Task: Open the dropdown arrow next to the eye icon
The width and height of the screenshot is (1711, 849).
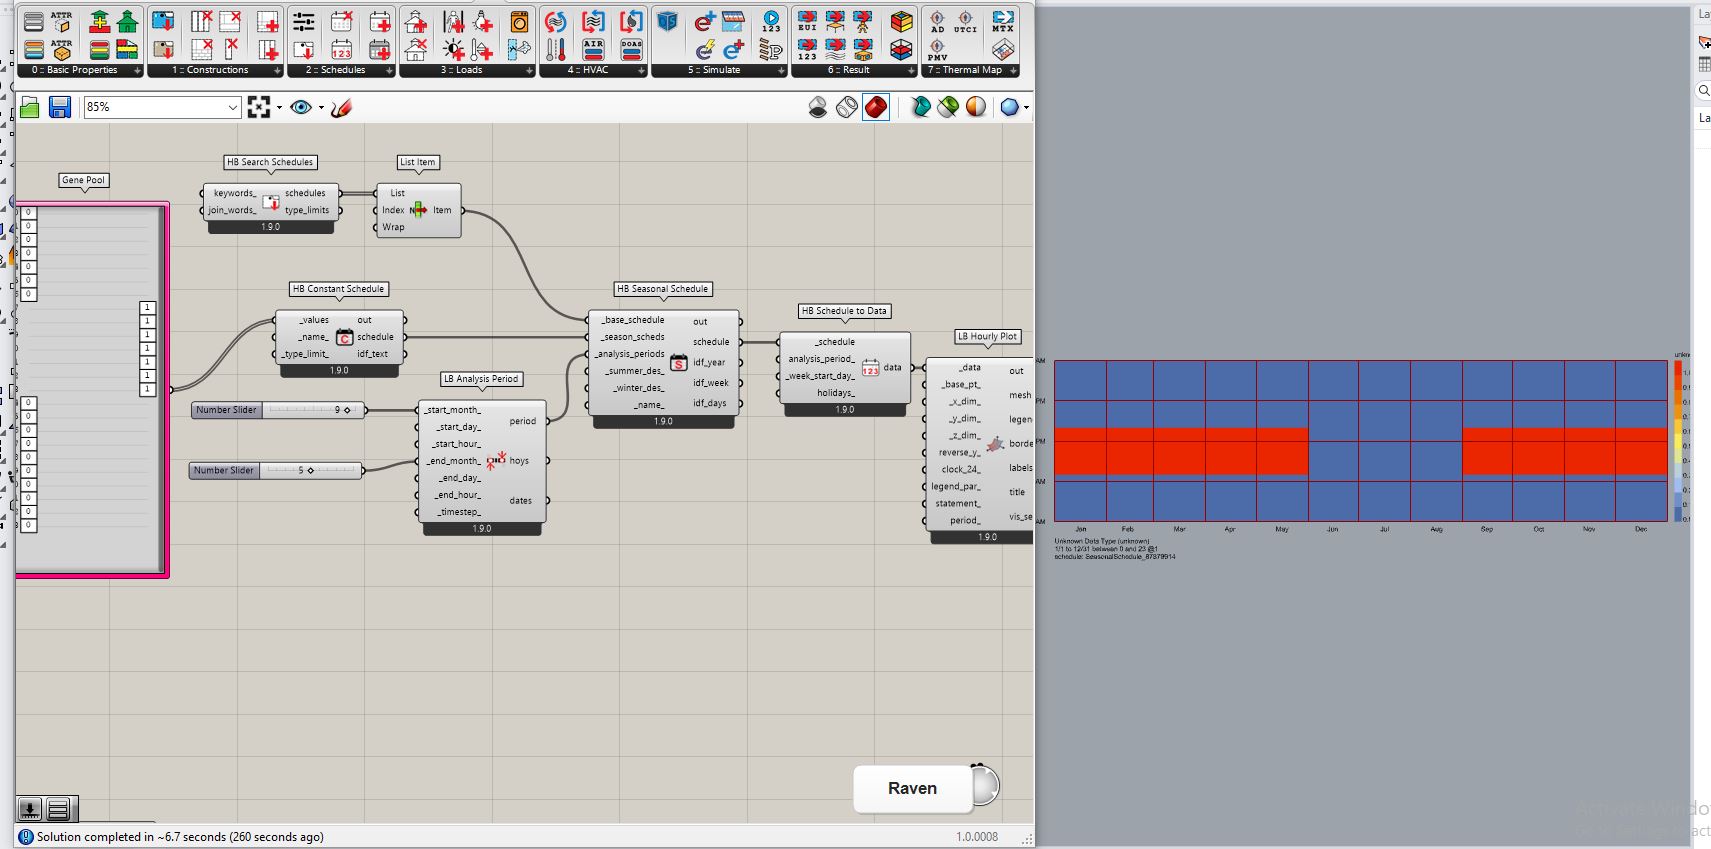Action: [321, 107]
